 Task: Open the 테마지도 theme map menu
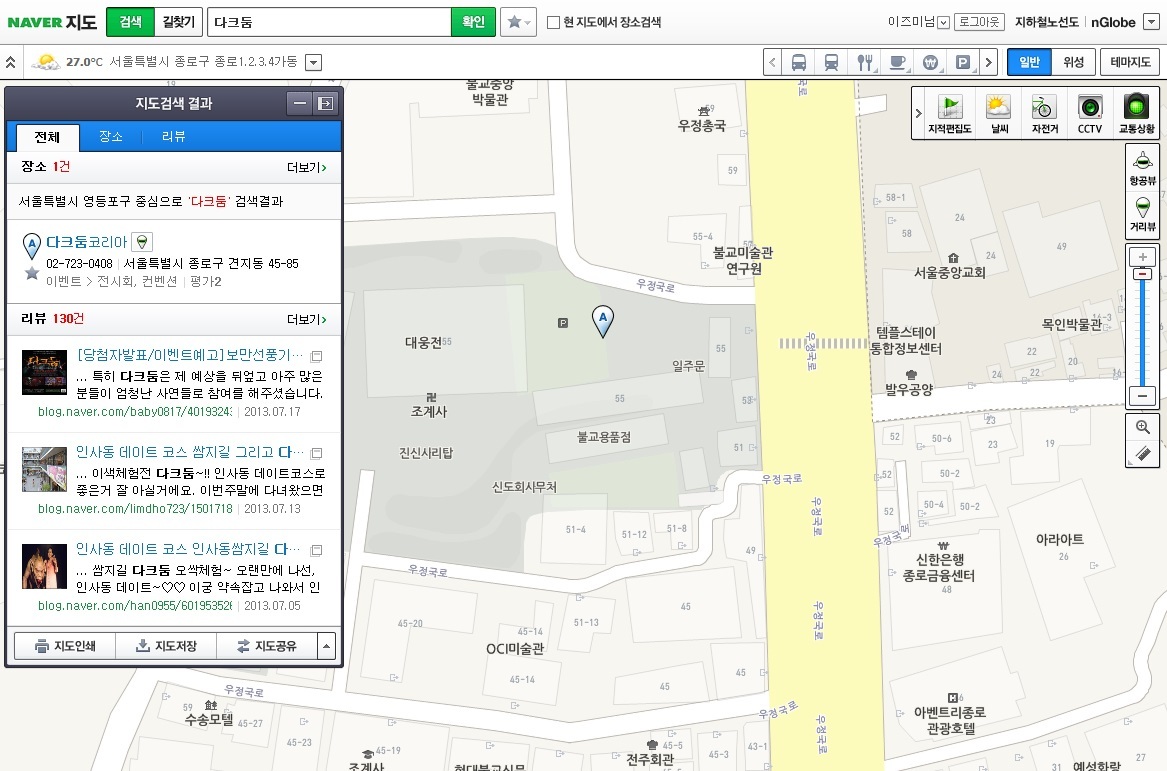[1130, 62]
